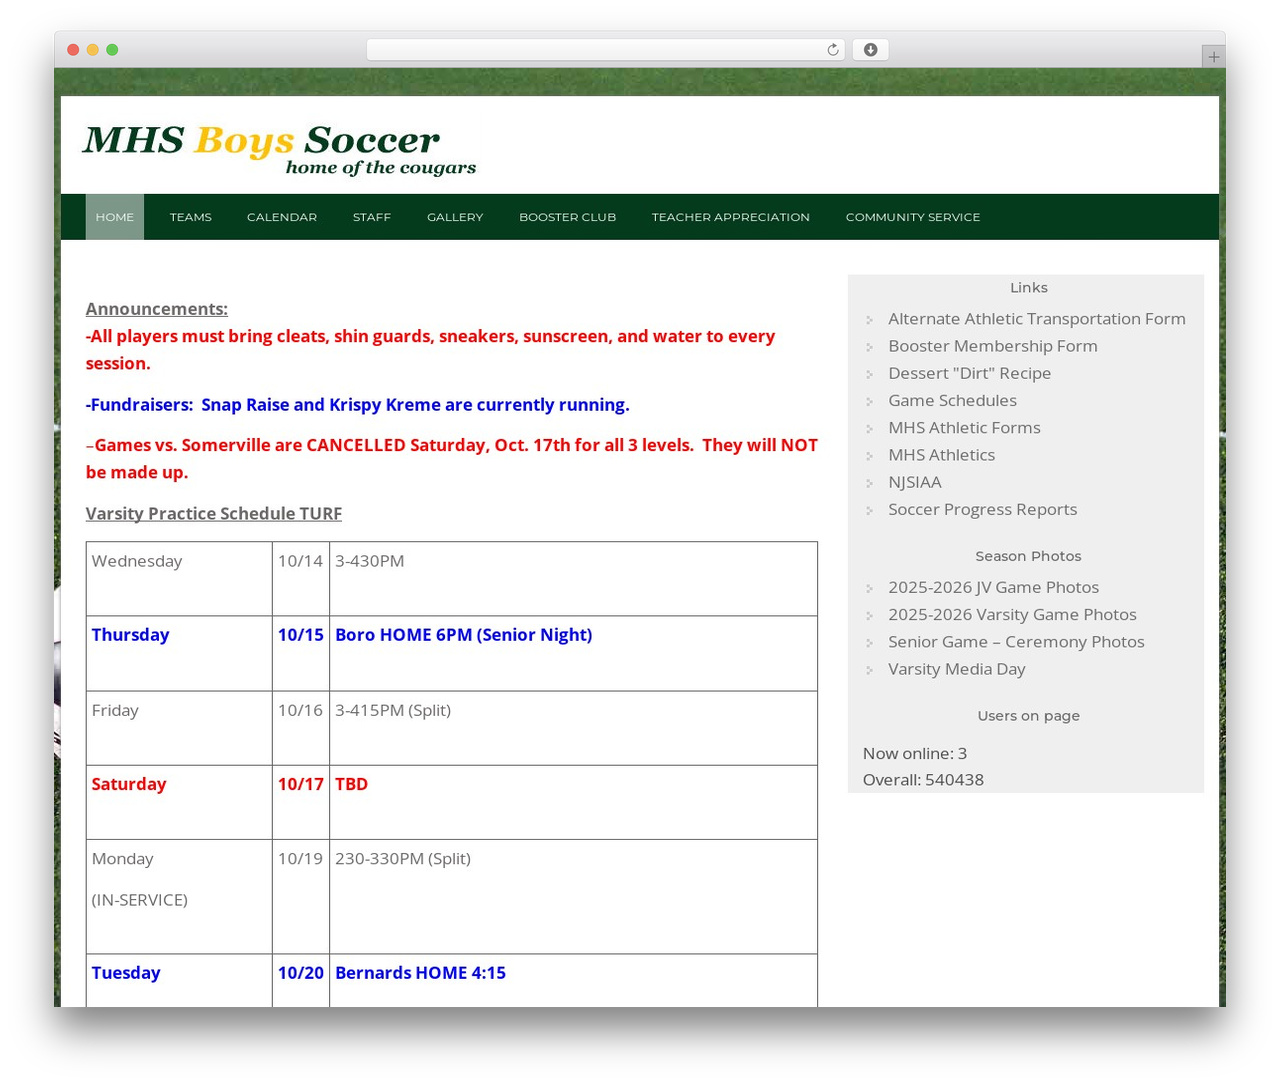Go to the Home menu item
1280x1084 pixels.
115,217
